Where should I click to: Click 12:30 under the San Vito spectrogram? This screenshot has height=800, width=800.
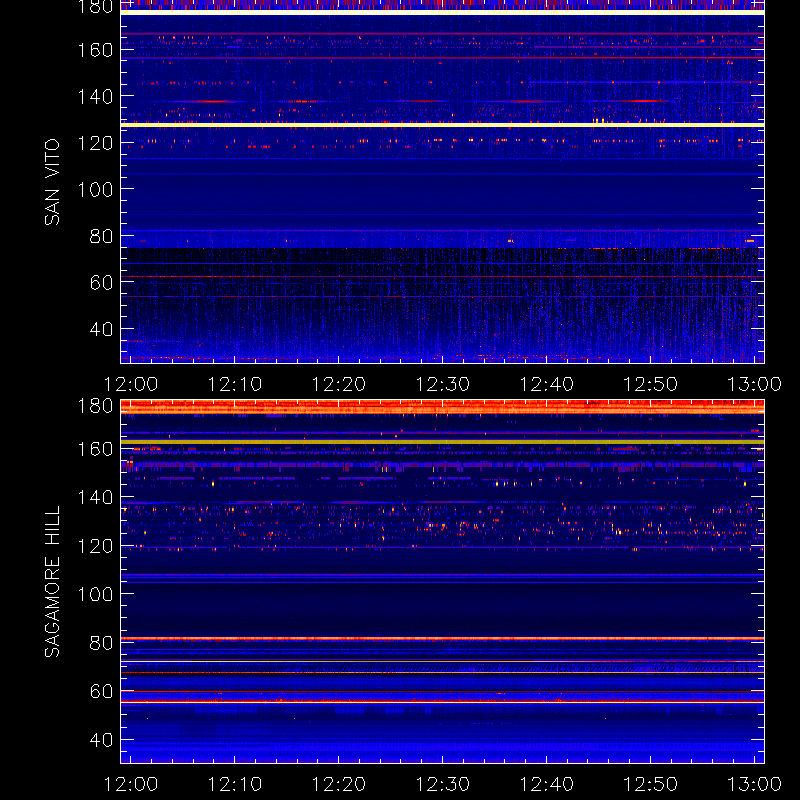442,384
